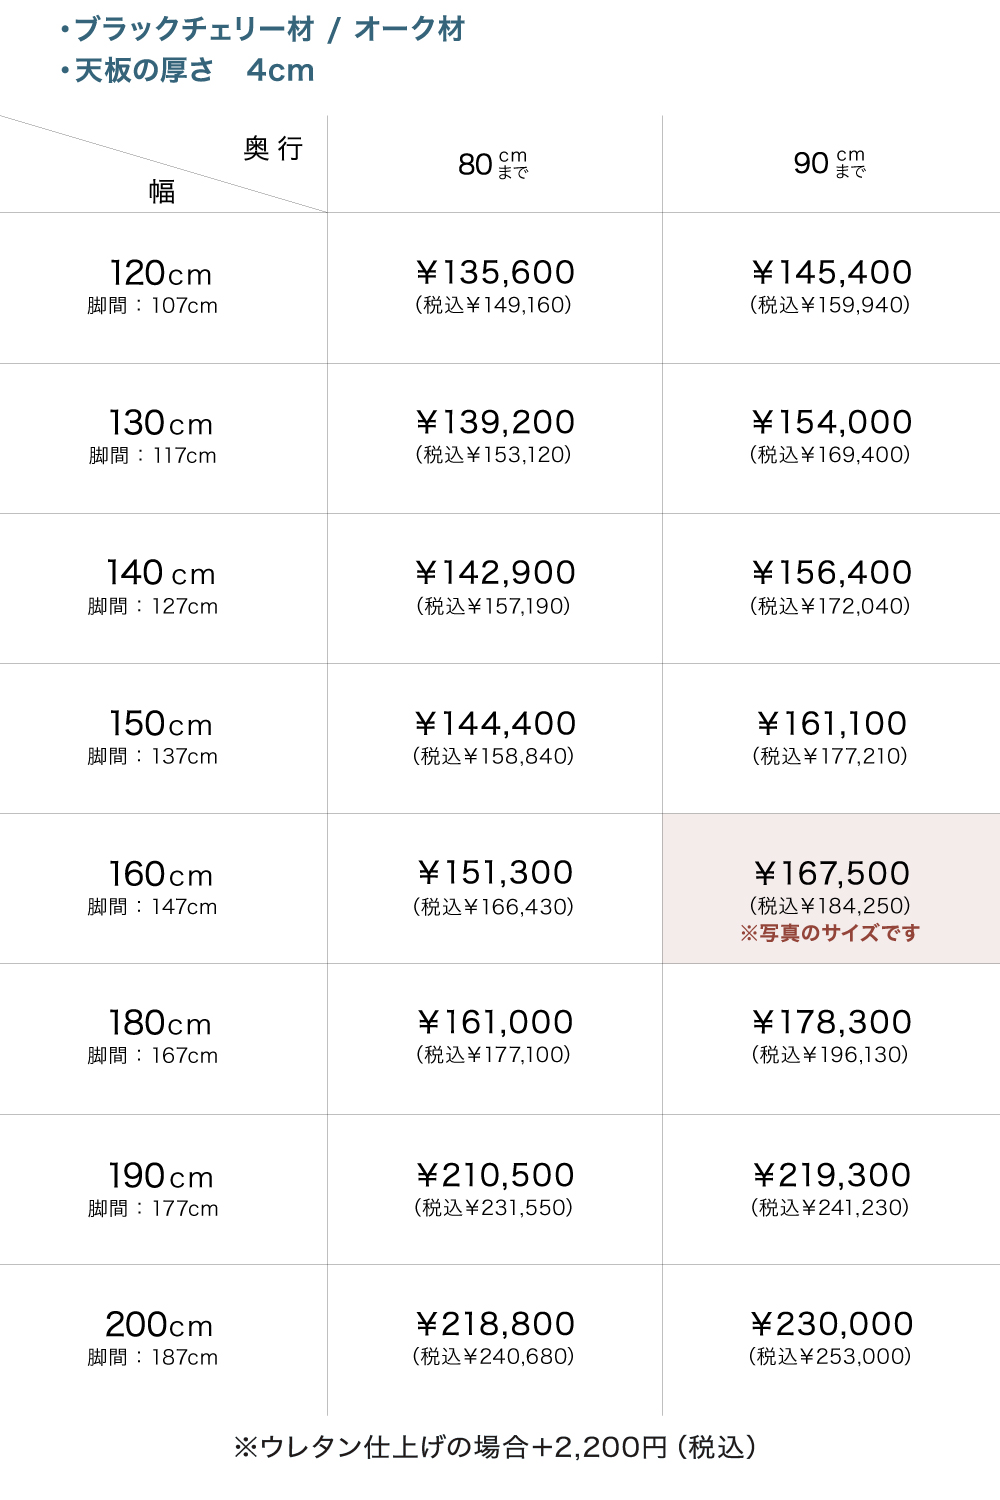Click the 180cm width row label
This screenshot has width=1000, height=1500.
coord(160,1024)
